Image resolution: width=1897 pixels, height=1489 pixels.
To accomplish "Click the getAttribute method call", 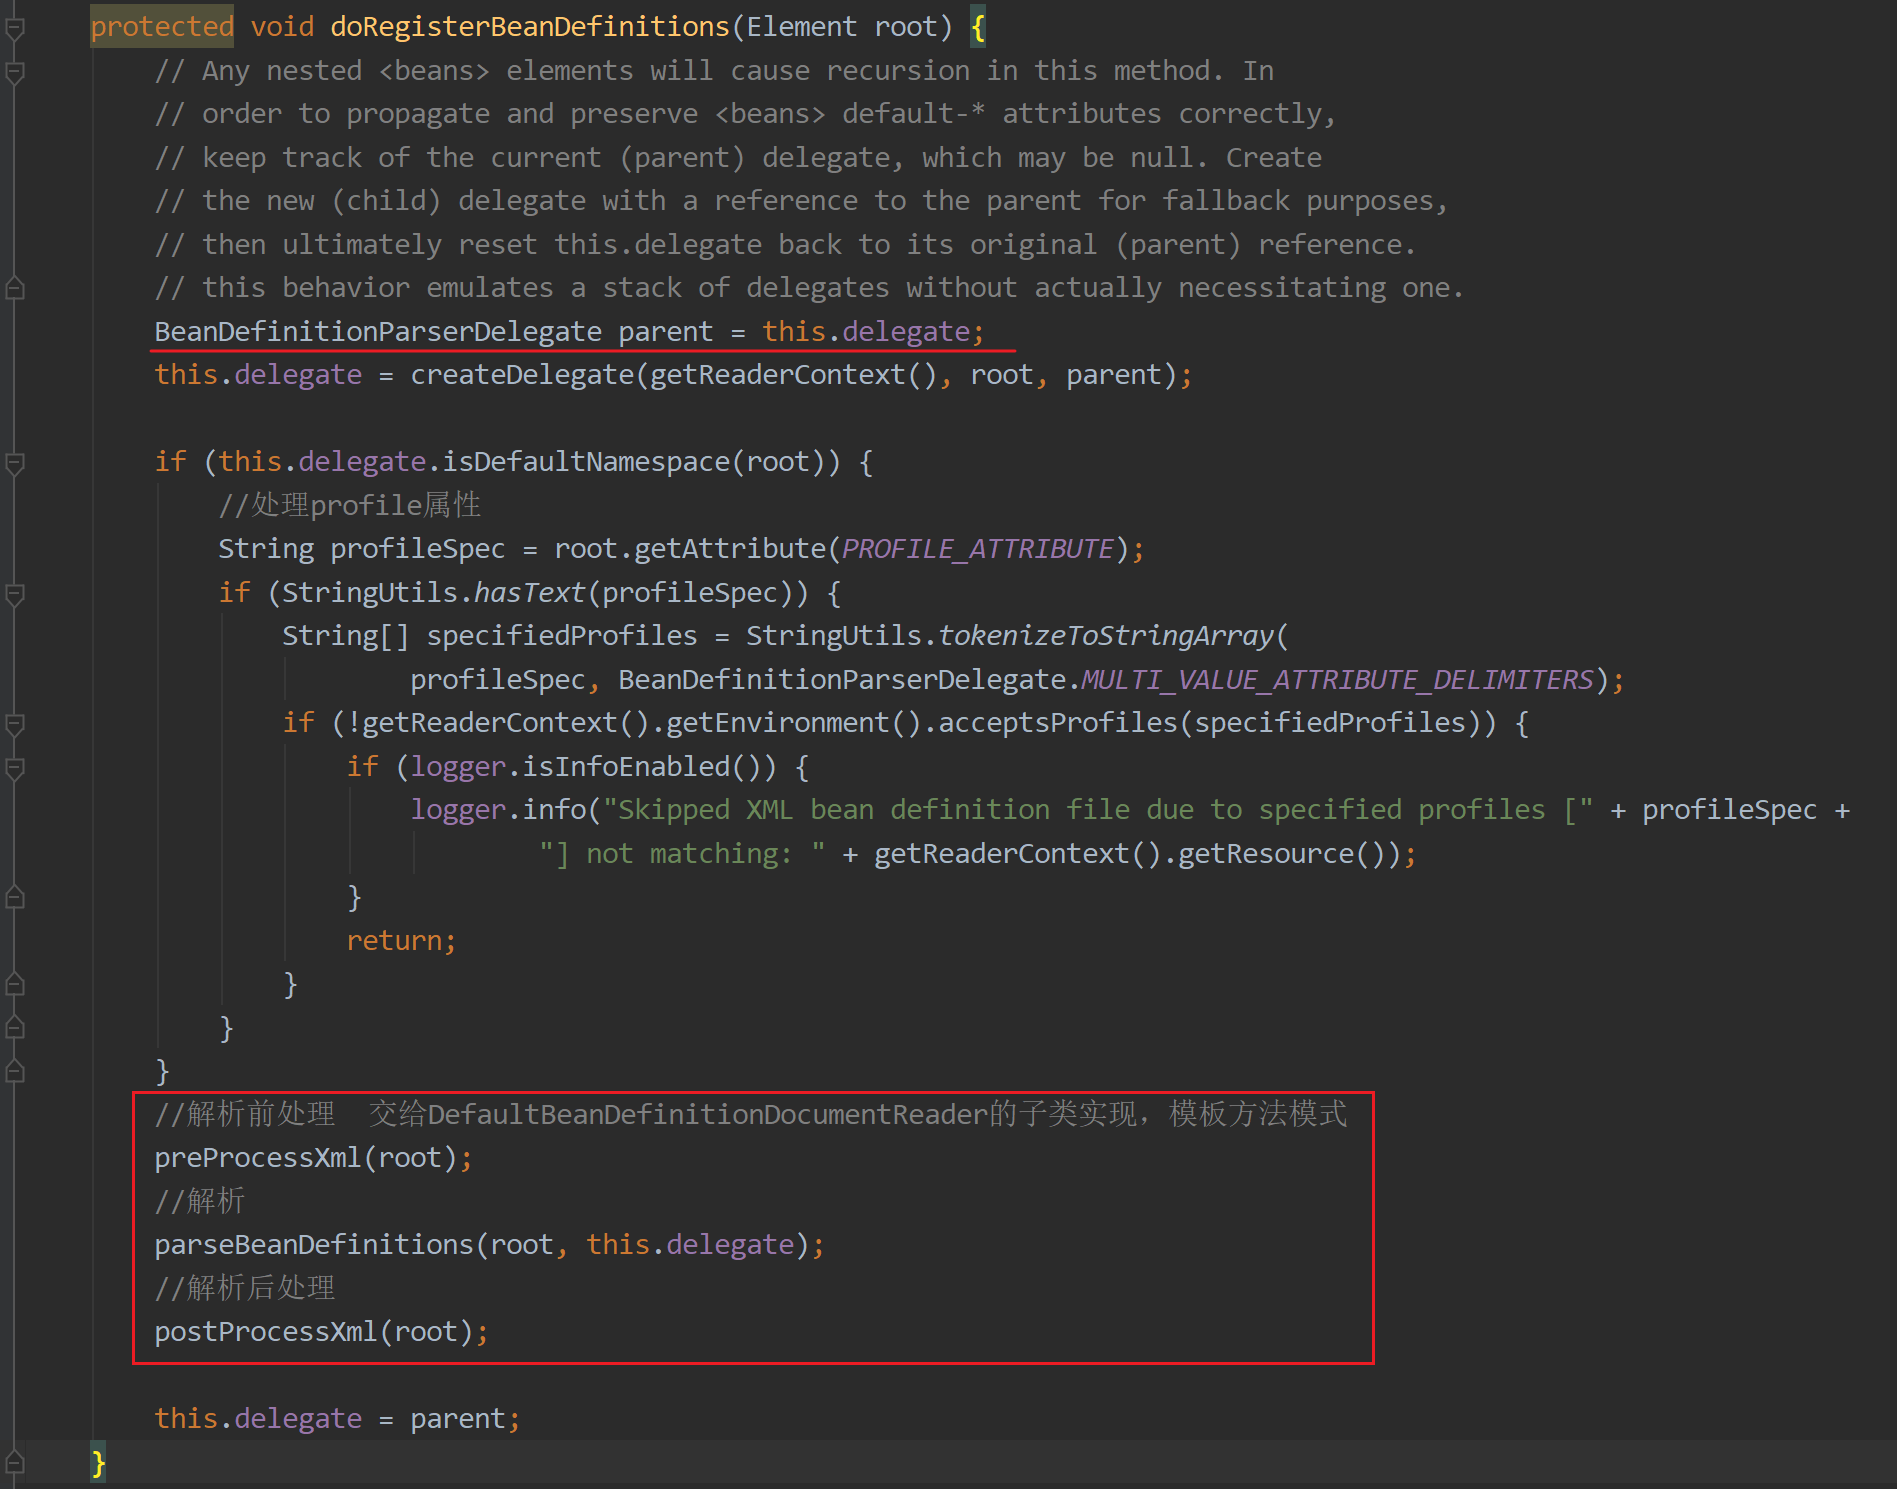I will 730,549.
